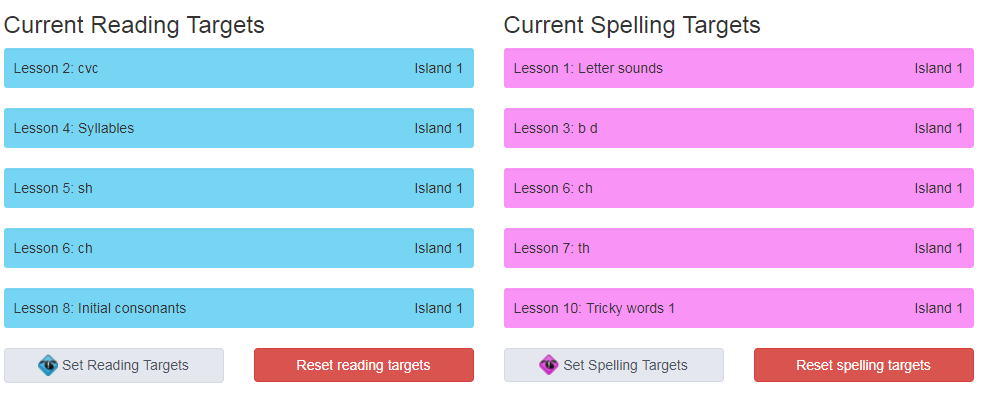Click the Current Reading Targets heading
Viewport: 982px width, 397px height.
[x=134, y=26]
